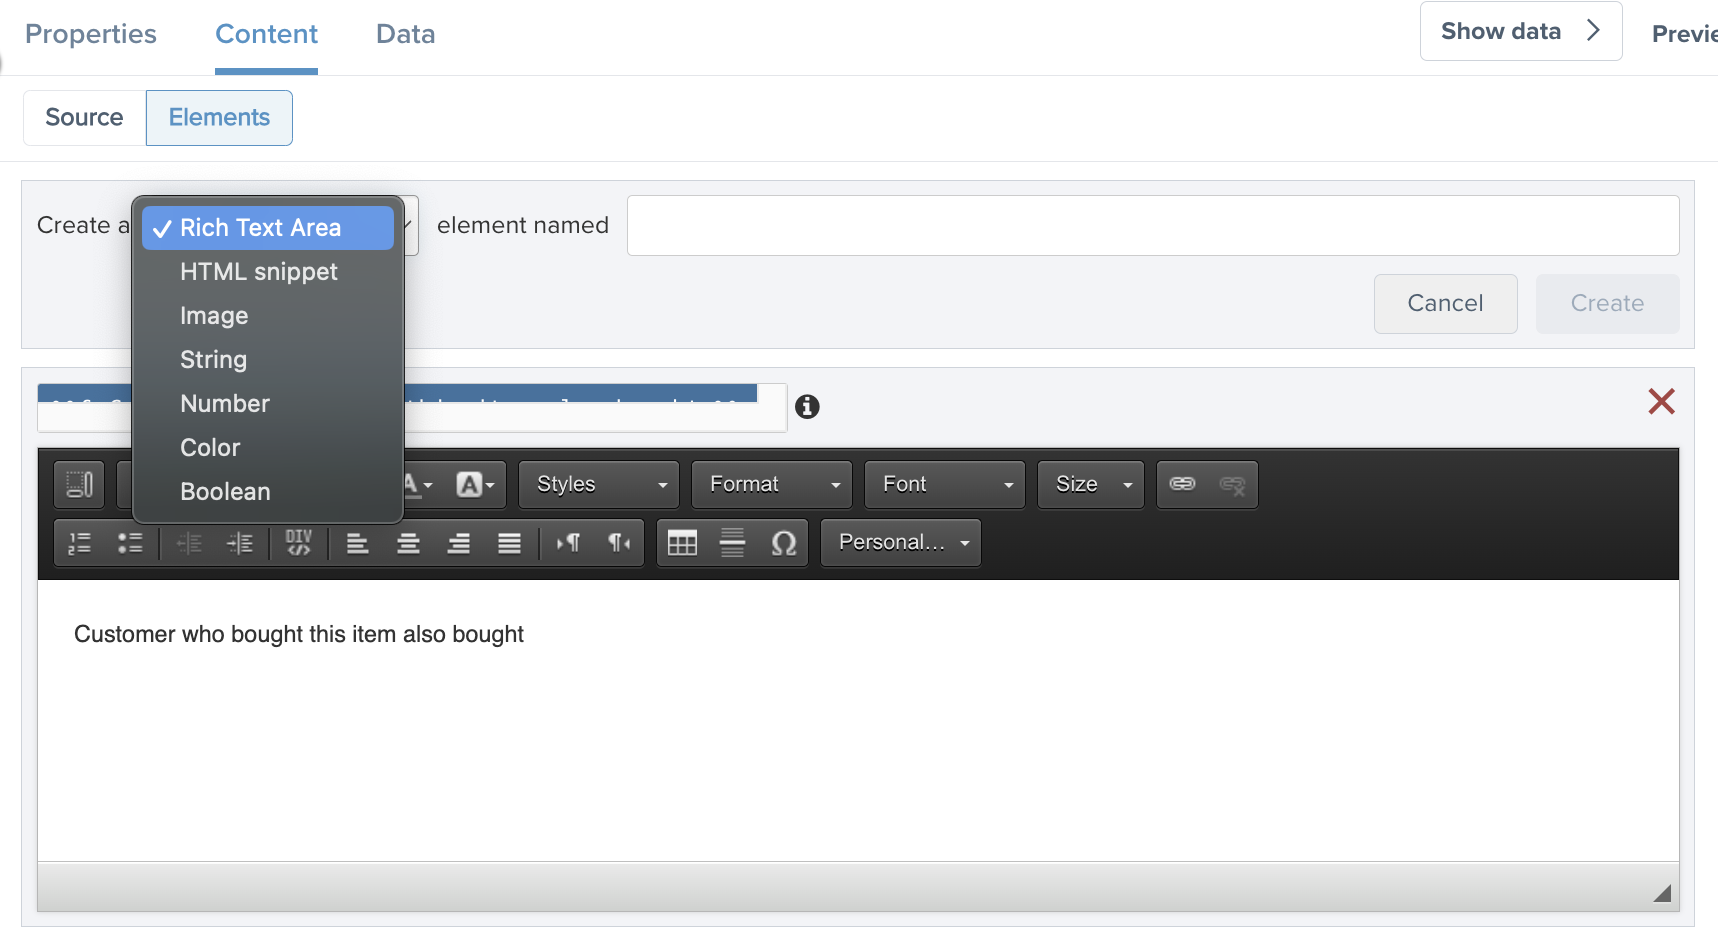Open the Personalization dropdown

[901, 543]
